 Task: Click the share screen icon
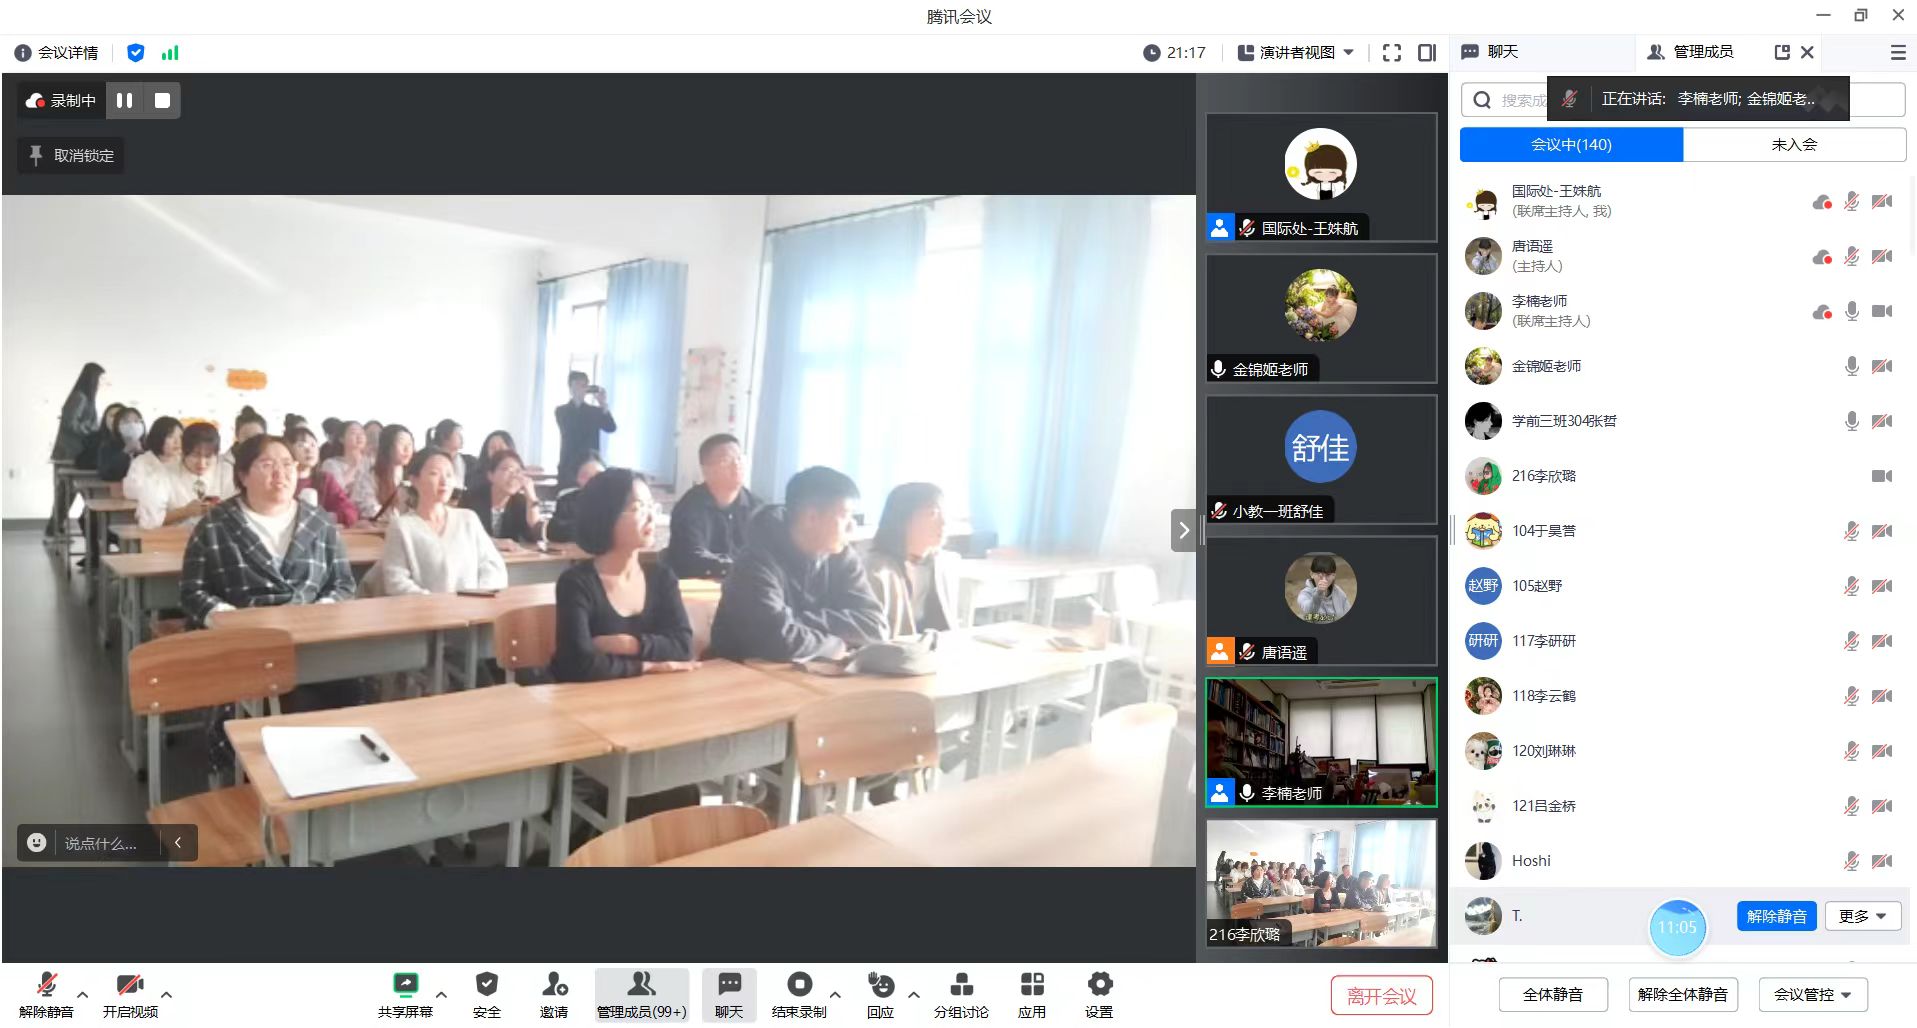point(405,985)
